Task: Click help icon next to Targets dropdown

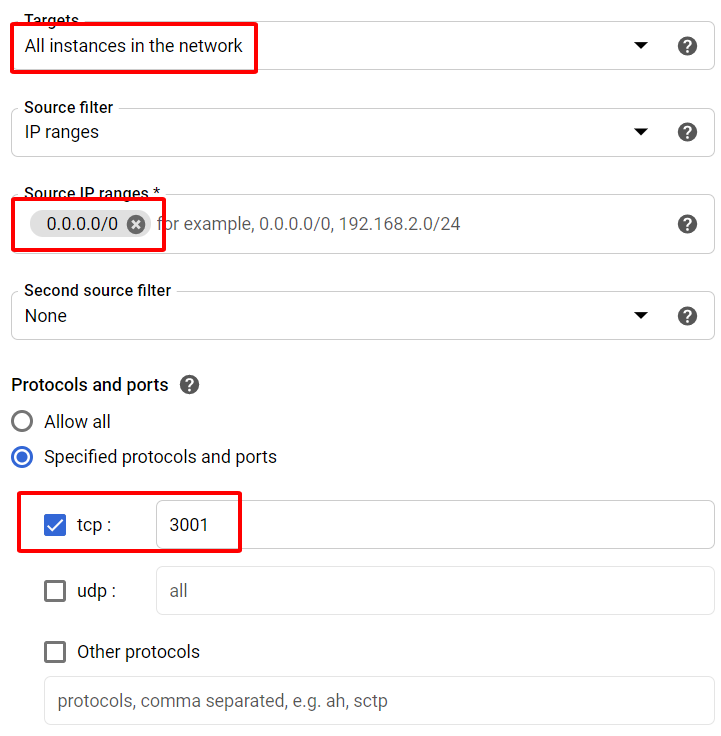Action: tap(687, 46)
